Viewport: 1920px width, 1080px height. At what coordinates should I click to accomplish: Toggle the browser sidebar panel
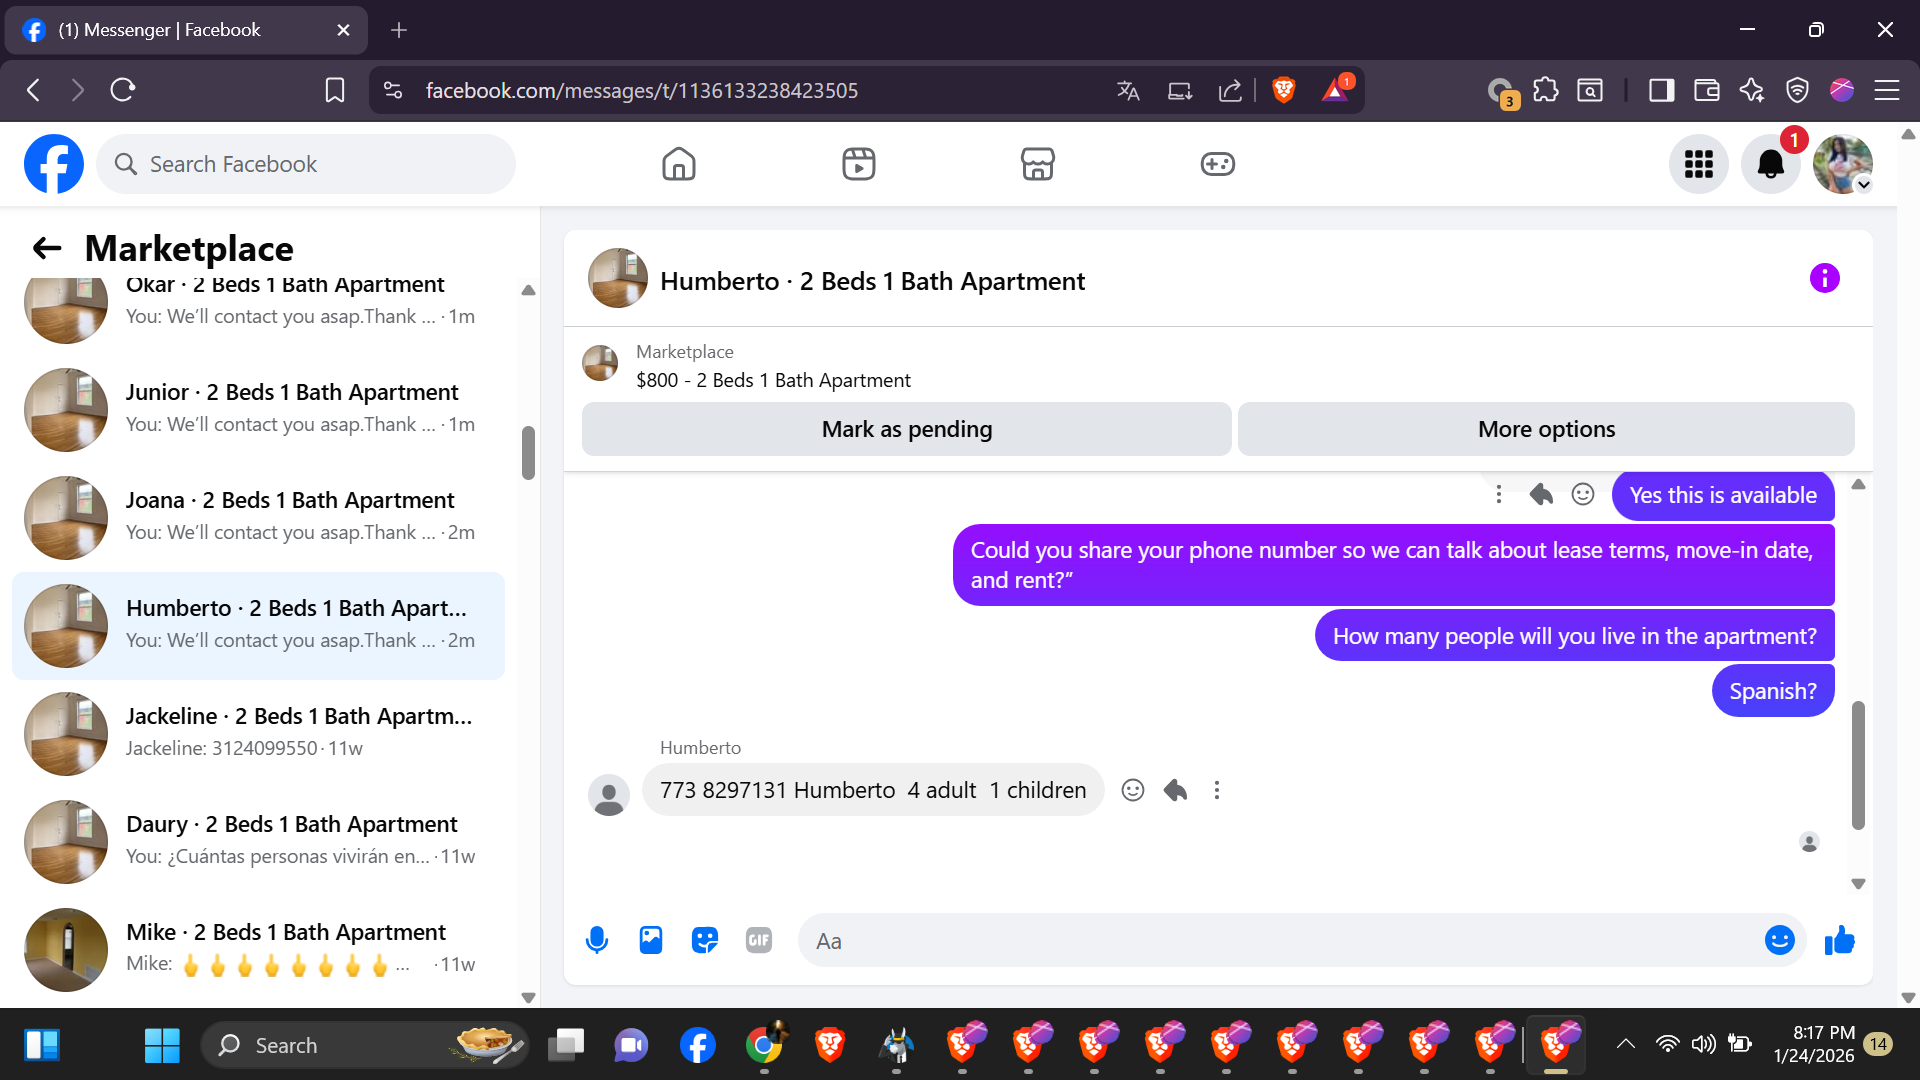pyautogui.click(x=1661, y=90)
